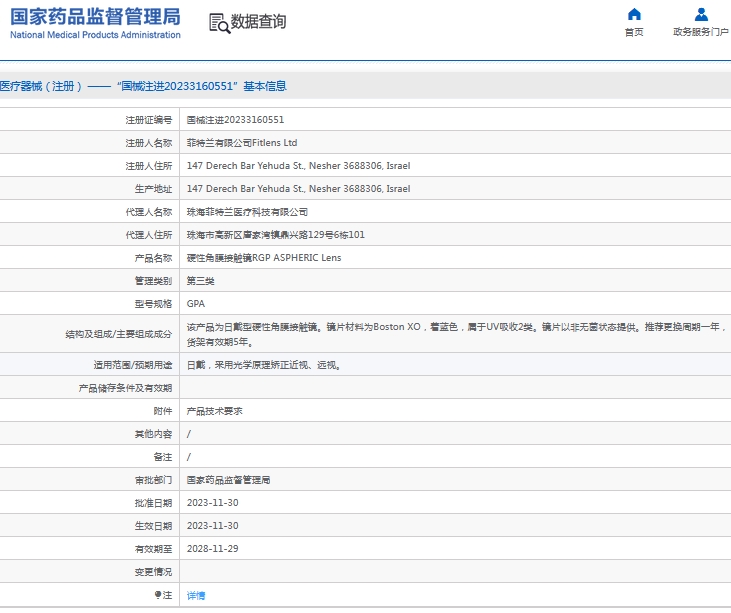Image resolution: width=731 pixels, height=613 pixels.
Task: Click the 批准日期 label
Action: (x=153, y=503)
